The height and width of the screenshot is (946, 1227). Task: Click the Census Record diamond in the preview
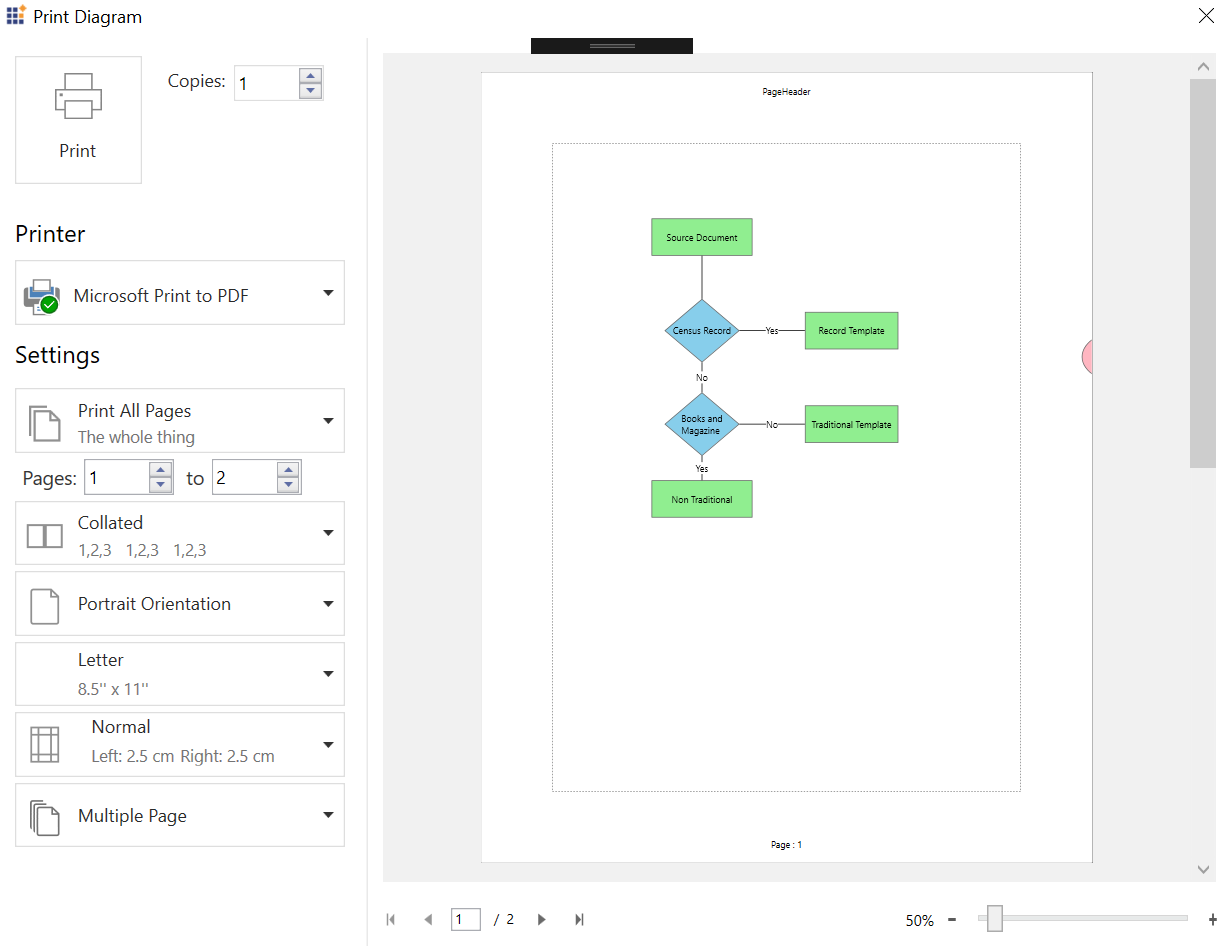(x=702, y=330)
